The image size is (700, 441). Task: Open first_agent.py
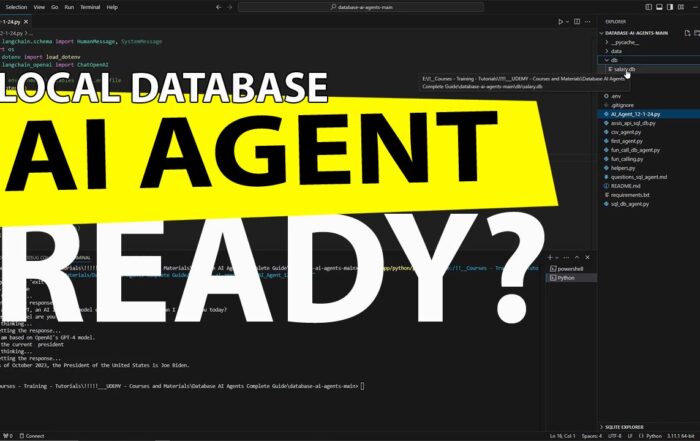click(x=626, y=141)
